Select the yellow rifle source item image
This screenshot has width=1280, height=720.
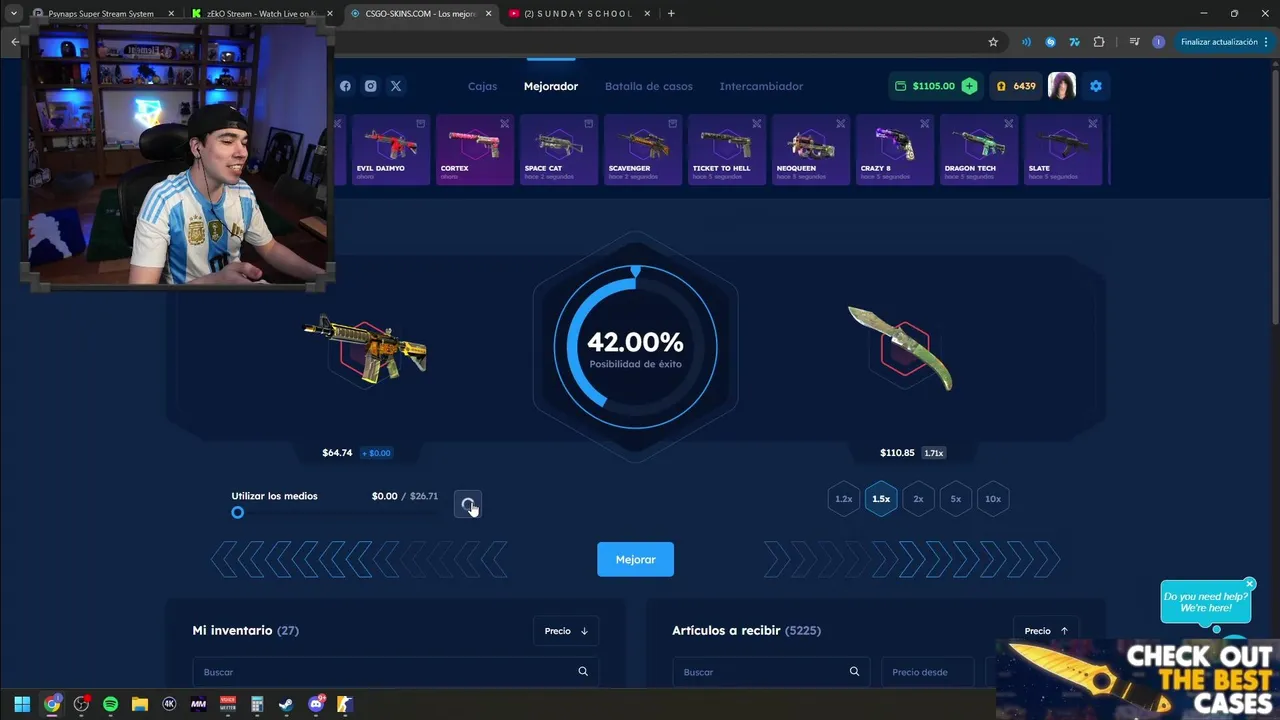[366, 348]
